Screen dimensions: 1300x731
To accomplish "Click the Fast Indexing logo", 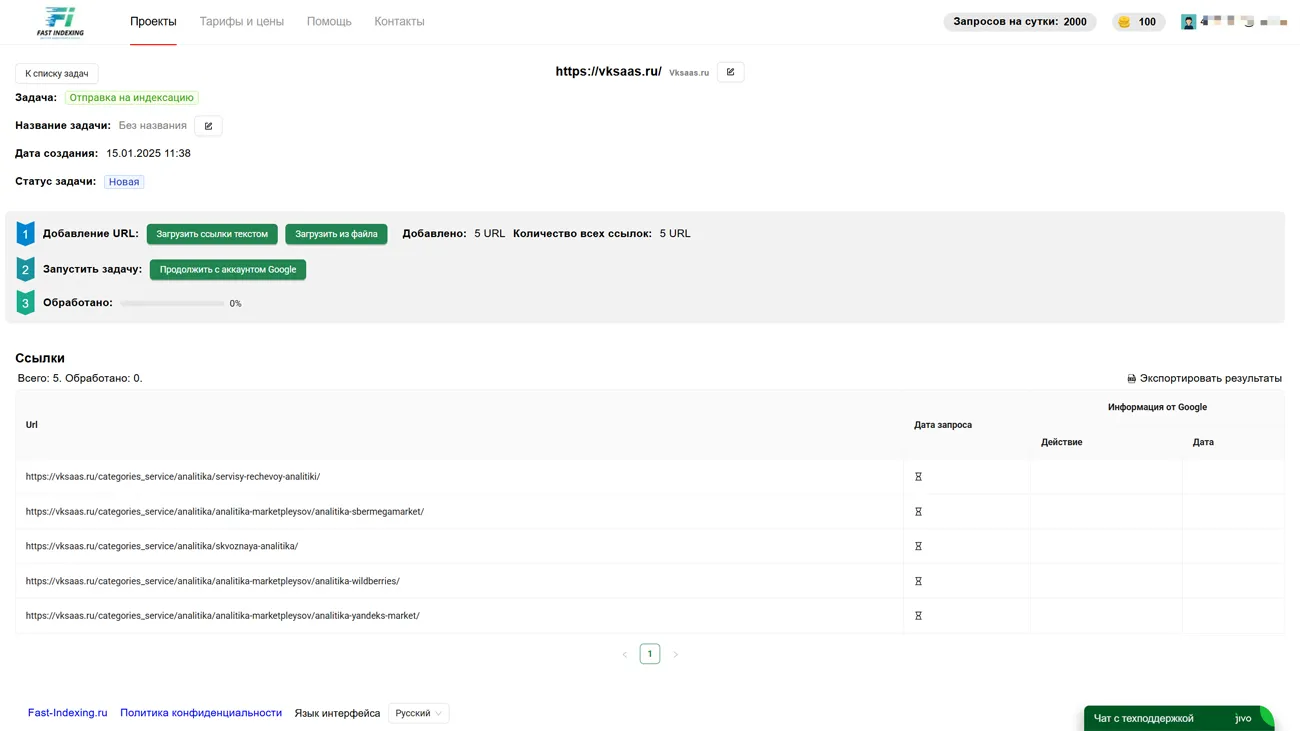I will 60,22.
